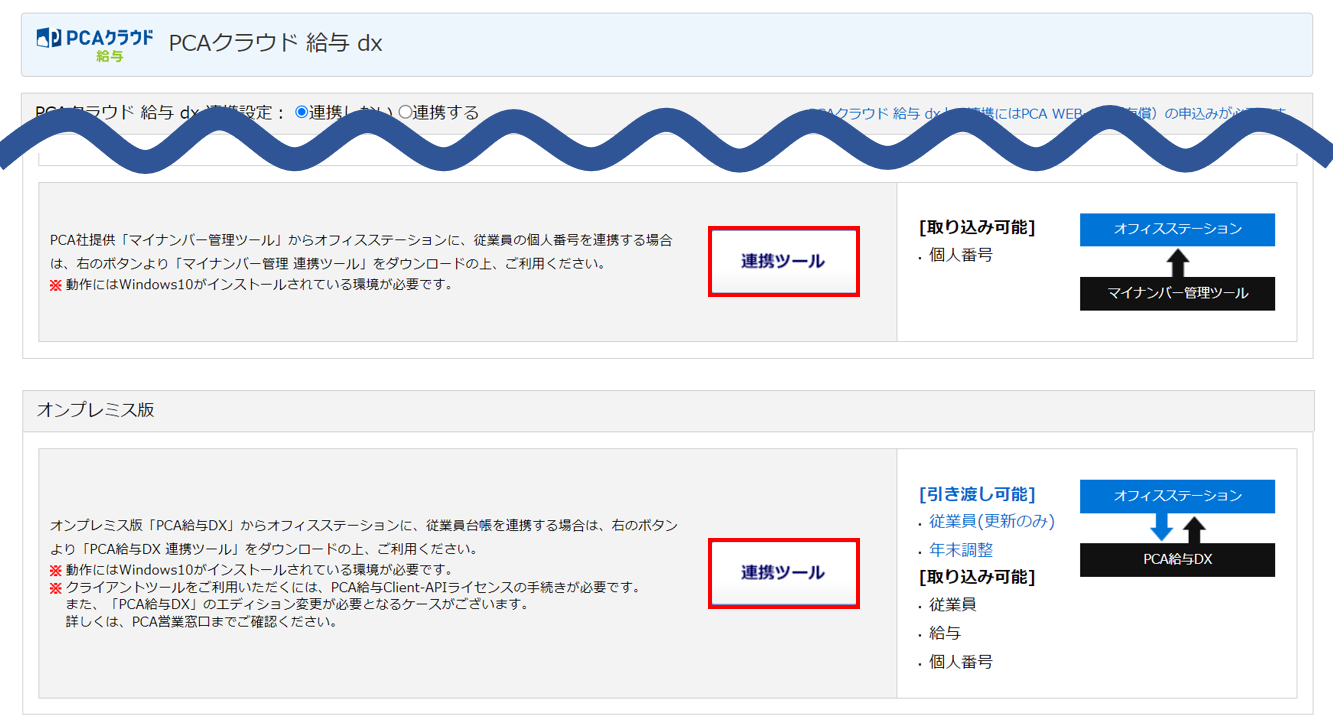Click the PCAクラウド 給与 dx page title
The width and height of the screenshot is (1333, 722).
[275, 43]
